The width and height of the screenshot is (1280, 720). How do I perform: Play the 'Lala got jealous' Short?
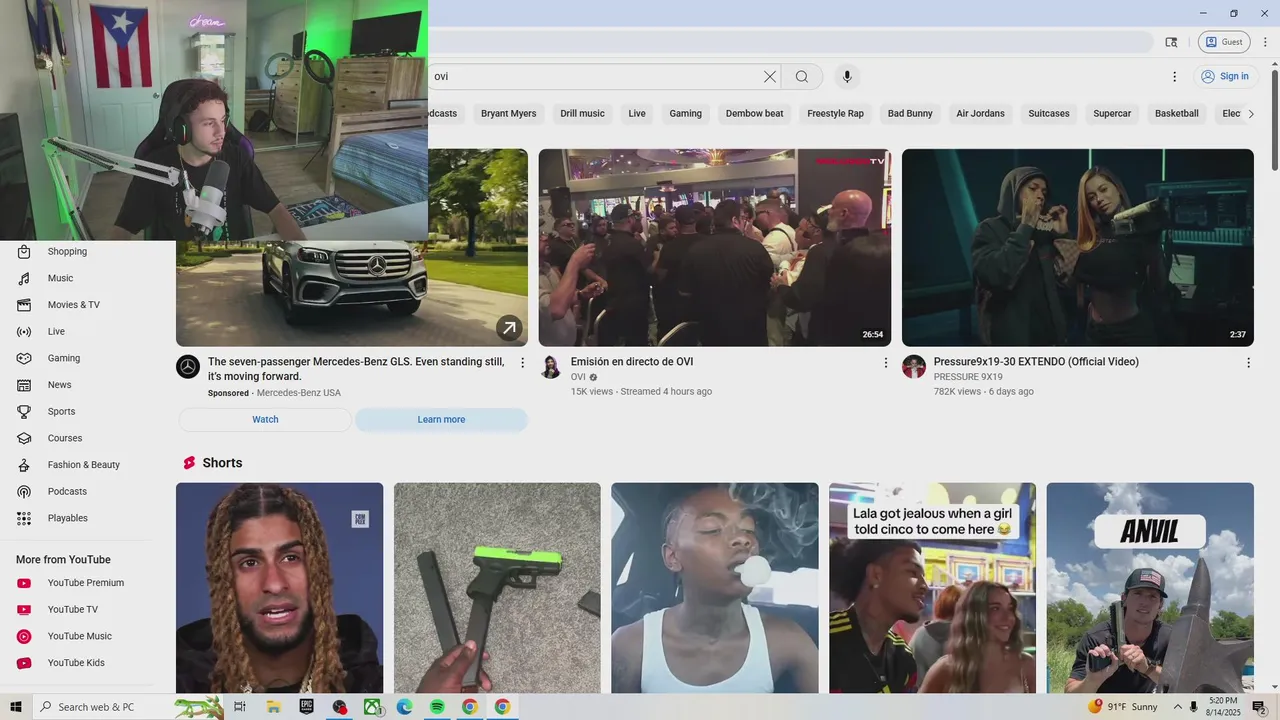pyautogui.click(x=932, y=588)
